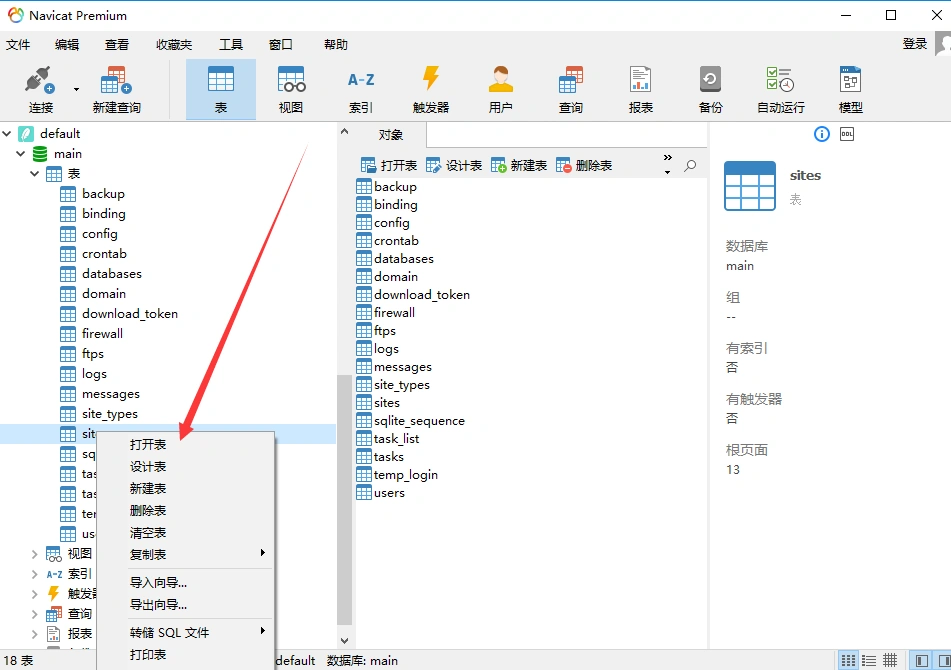The image size is (951, 670).
Task: Open the dropdown arrow next to 连接
Action: (x=76, y=88)
